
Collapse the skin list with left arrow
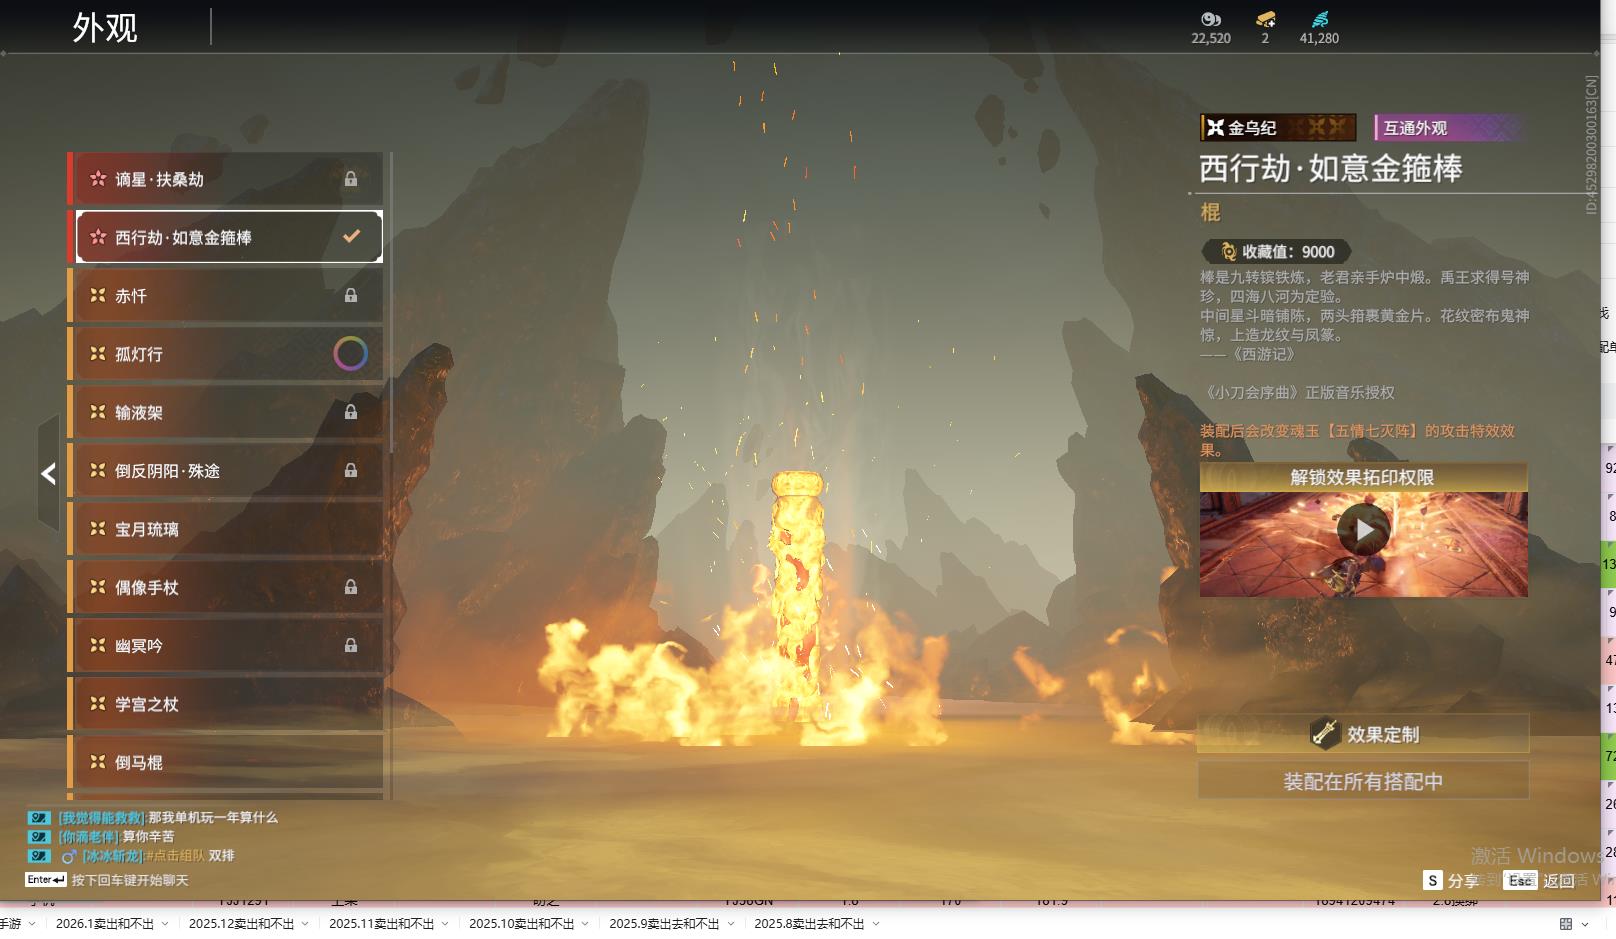pos(48,474)
